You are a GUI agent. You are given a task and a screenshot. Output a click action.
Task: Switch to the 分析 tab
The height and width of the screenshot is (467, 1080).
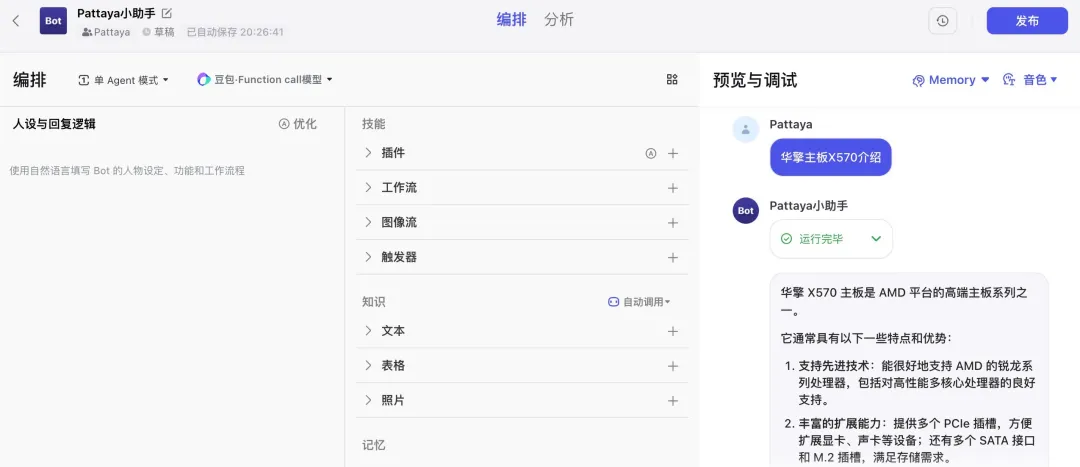click(x=559, y=20)
